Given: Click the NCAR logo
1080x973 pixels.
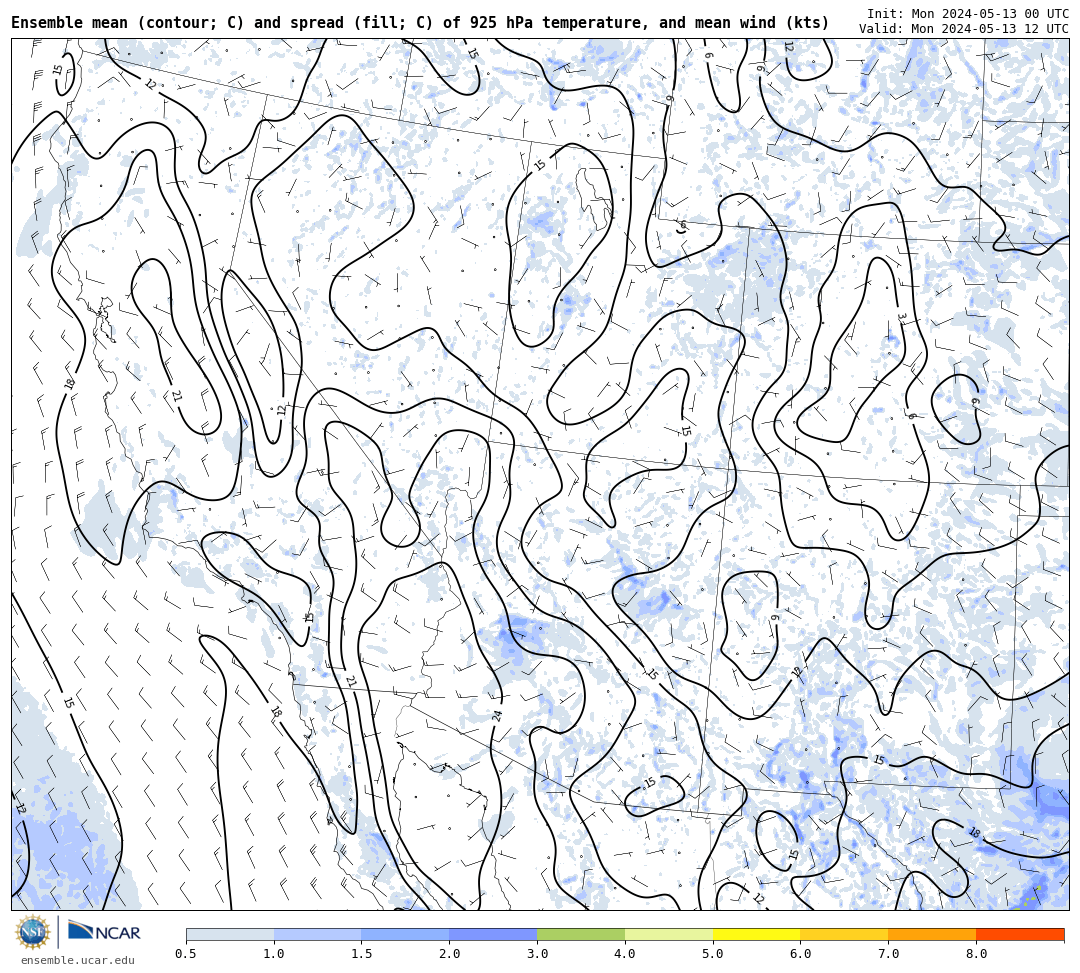Looking at the screenshot, I should coord(104,932).
